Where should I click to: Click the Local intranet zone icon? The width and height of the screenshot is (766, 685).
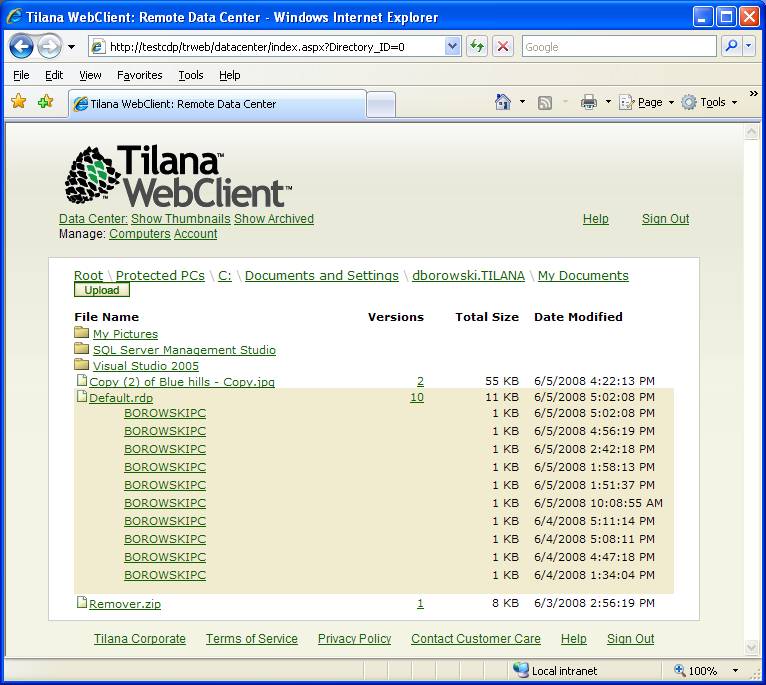(x=521, y=670)
